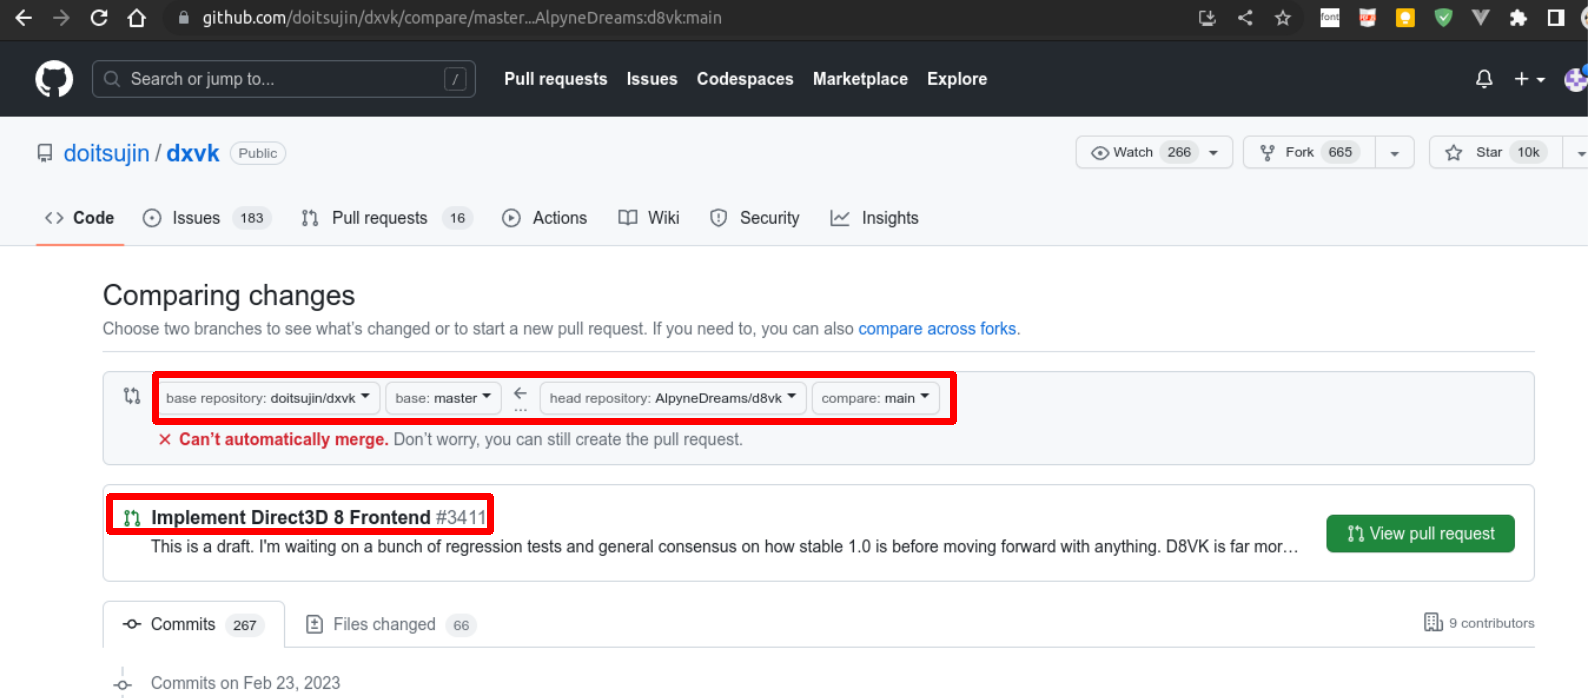This screenshot has height=698, width=1593.
Task: Open the yellow lightbulb Keep extension
Action: click(1405, 17)
